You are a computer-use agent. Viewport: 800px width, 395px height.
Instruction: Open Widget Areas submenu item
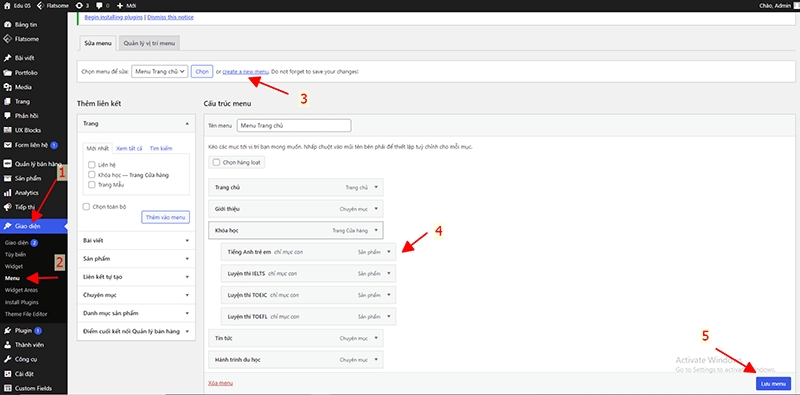click(21, 290)
